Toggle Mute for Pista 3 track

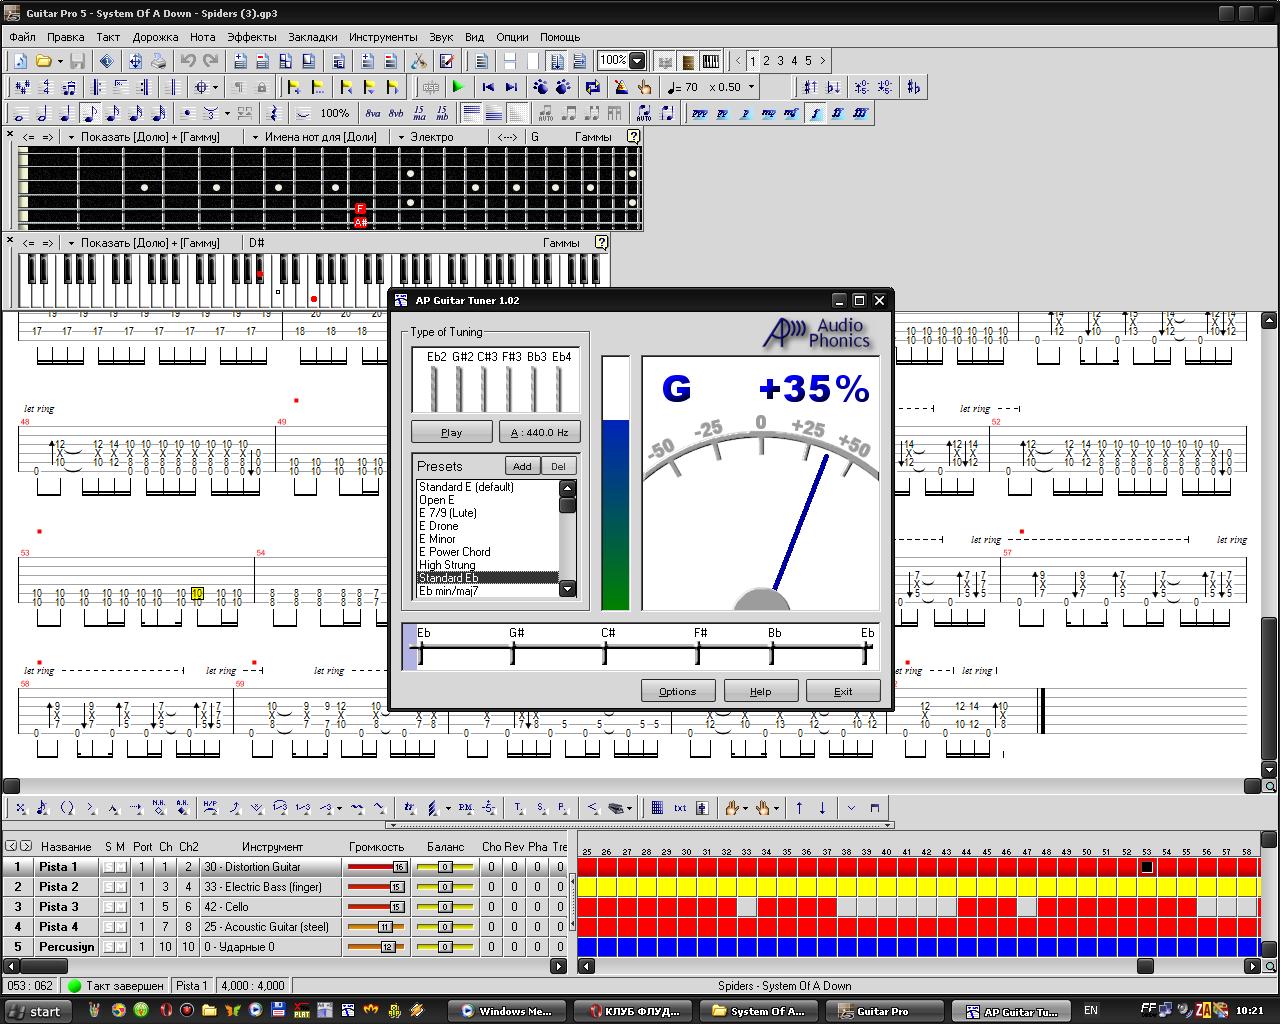(121, 907)
